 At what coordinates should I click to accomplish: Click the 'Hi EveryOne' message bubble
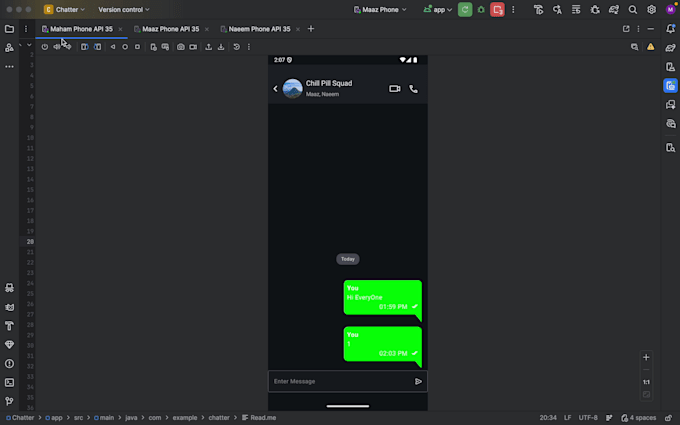tap(382, 300)
